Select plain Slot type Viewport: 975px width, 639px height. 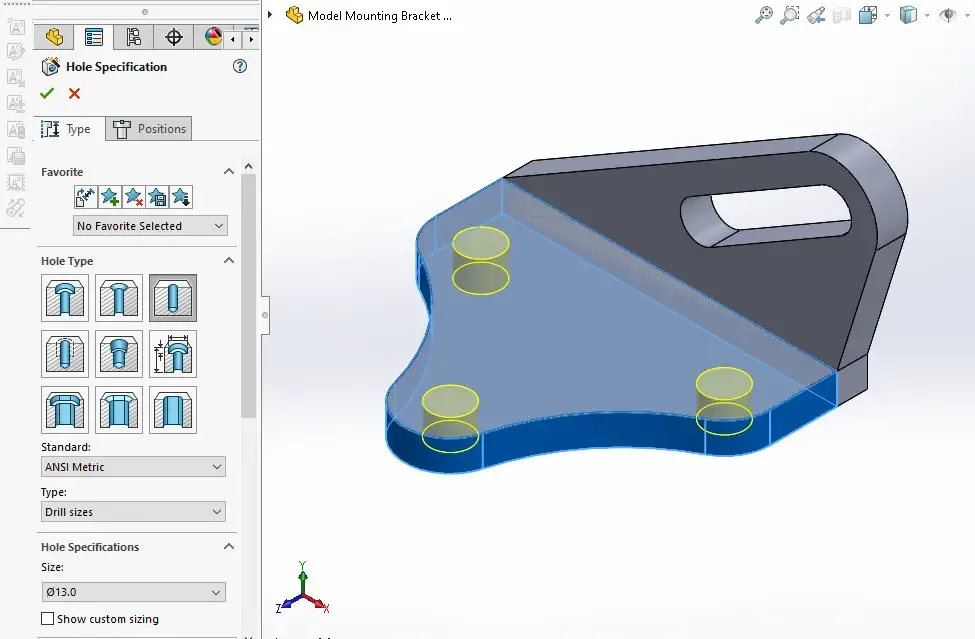[173, 410]
